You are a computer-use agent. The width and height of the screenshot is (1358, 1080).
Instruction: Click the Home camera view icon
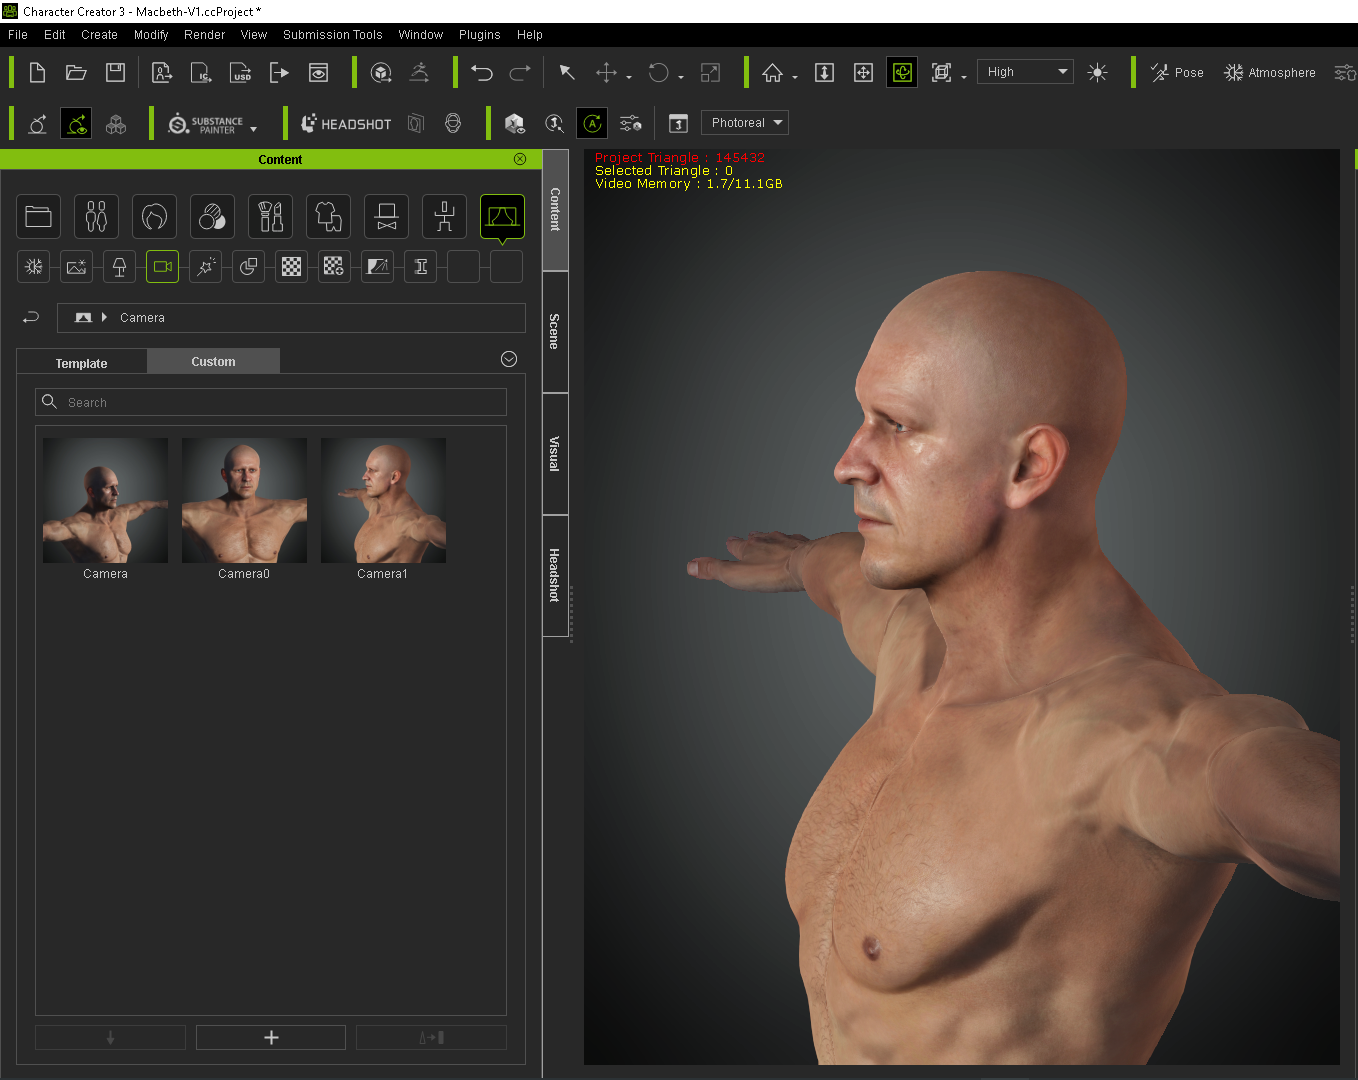772,72
